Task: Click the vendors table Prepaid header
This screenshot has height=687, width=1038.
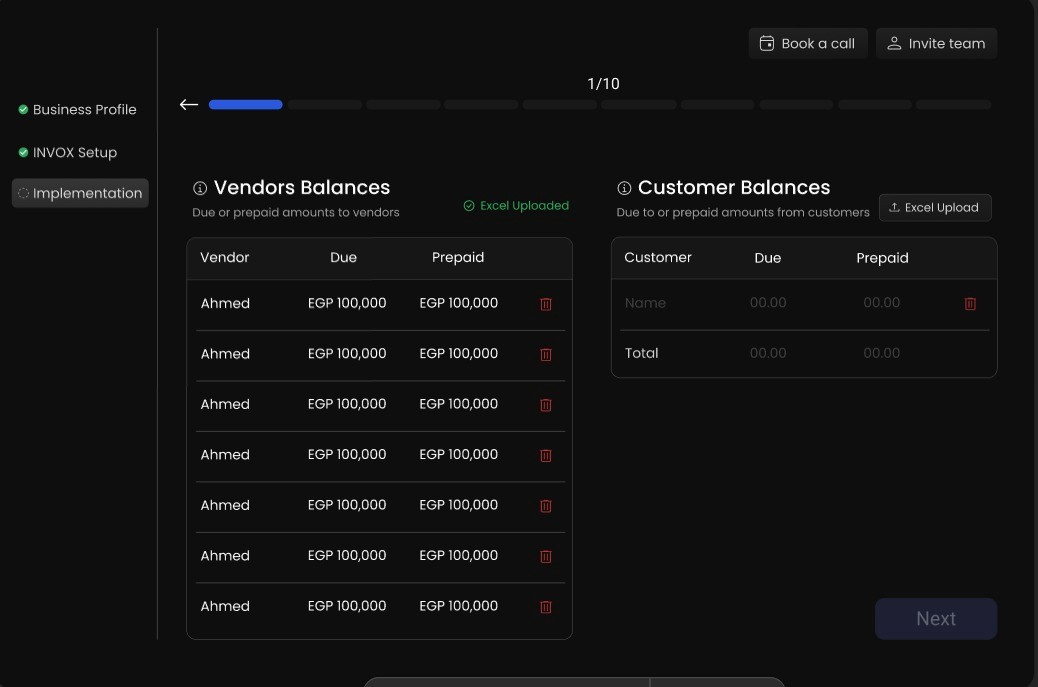Action: point(458,257)
